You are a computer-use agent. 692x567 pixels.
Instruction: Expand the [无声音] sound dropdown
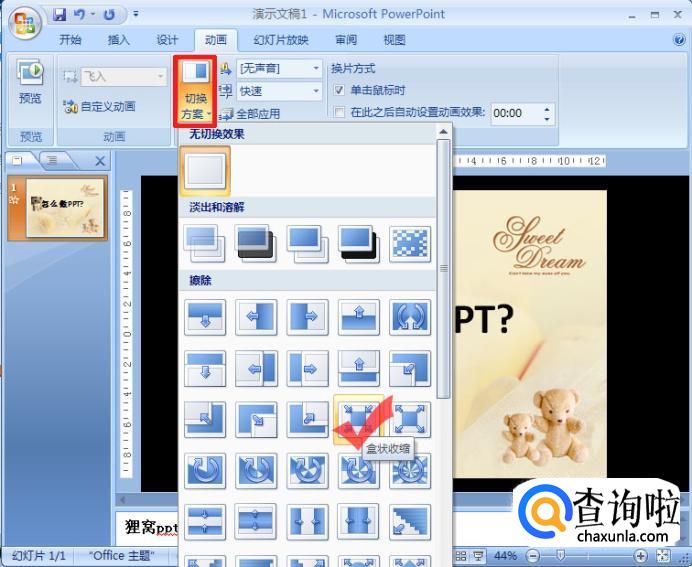(x=316, y=68)
